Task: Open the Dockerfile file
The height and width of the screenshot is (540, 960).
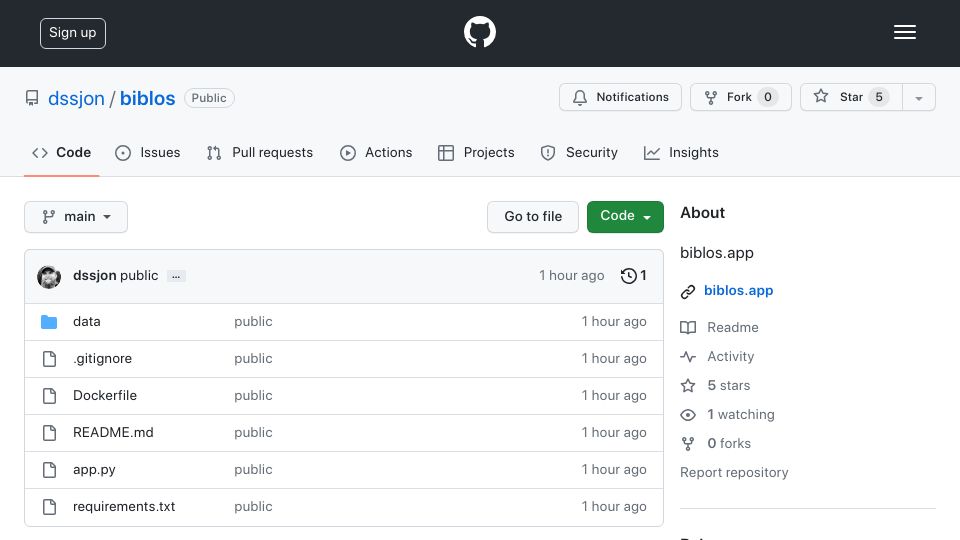Action: click(x=105, y=396)
